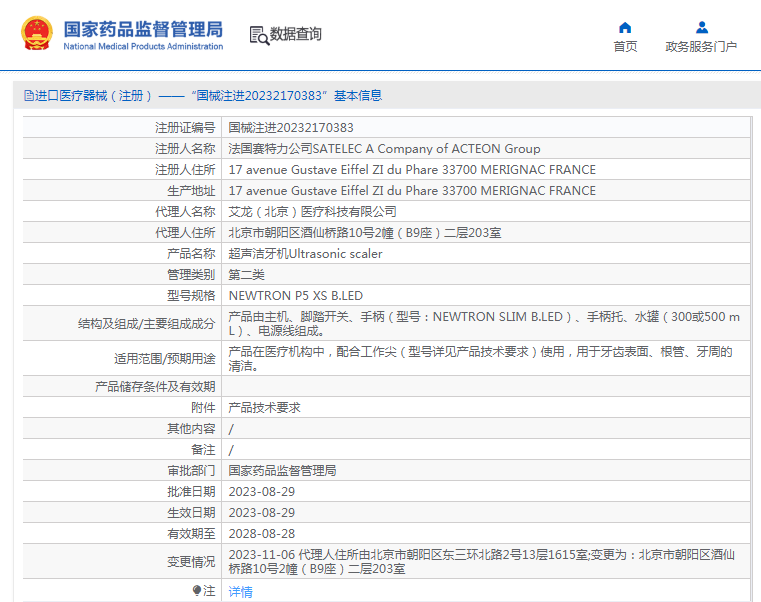Click National Medical Products Administration subtitle

pos(143,47)
